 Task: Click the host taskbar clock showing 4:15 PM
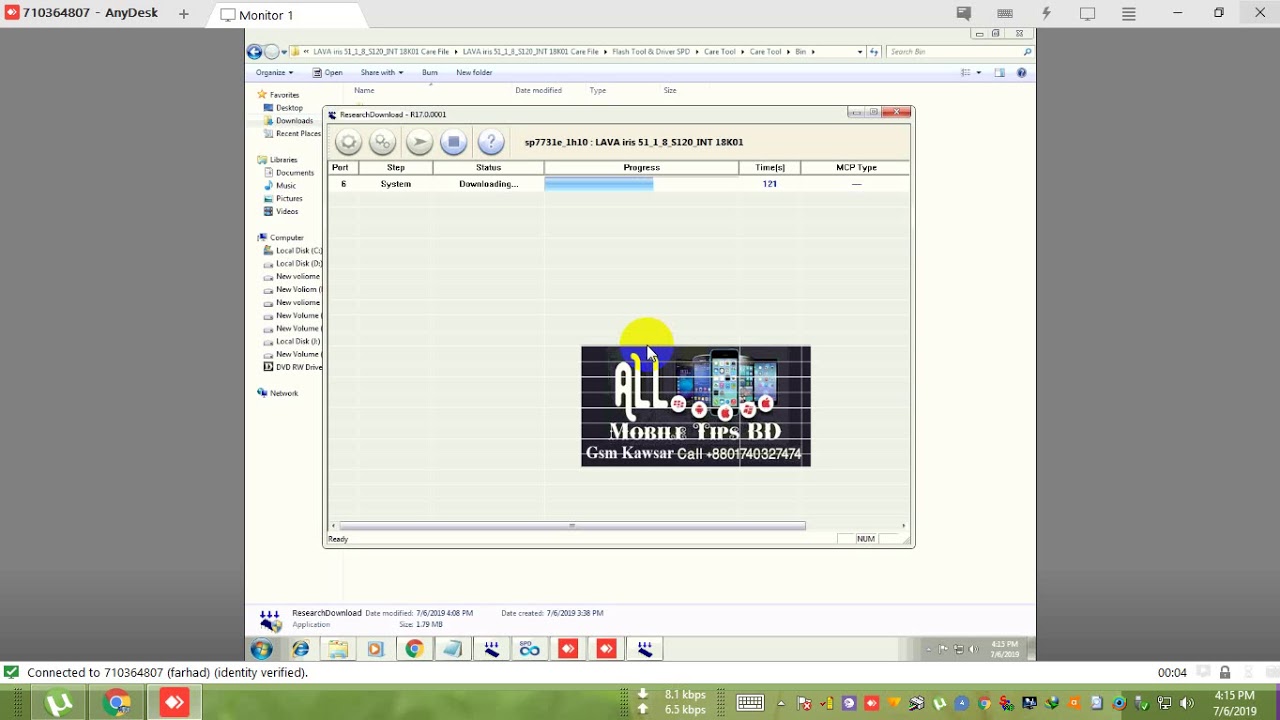1234,703
